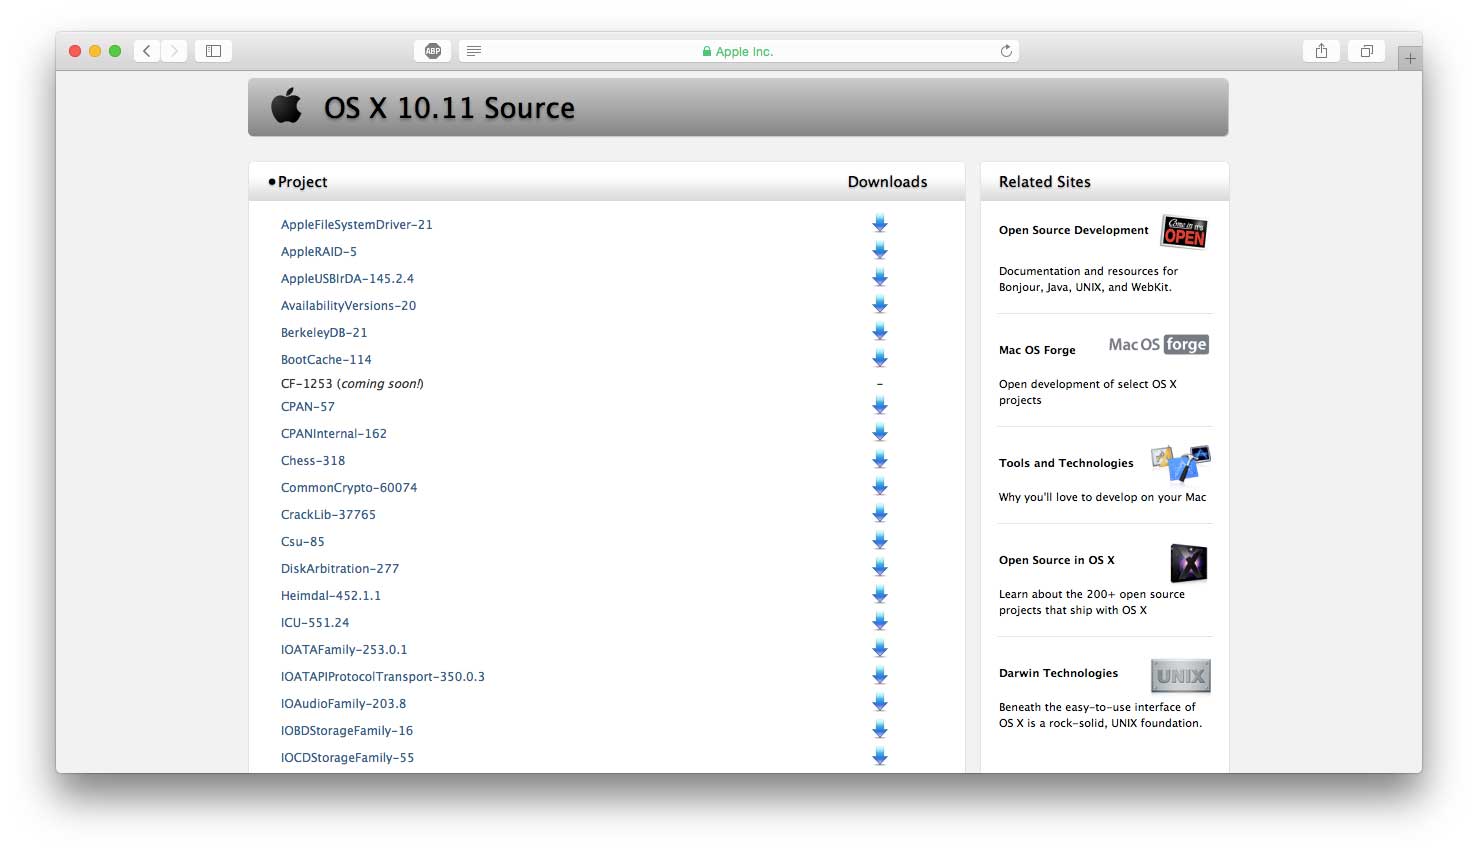The width and height of the screenshot is (1478, 853).
Task: Reload the page with refresh icon
Action: pyautogui.click(x=1006, y=51)
